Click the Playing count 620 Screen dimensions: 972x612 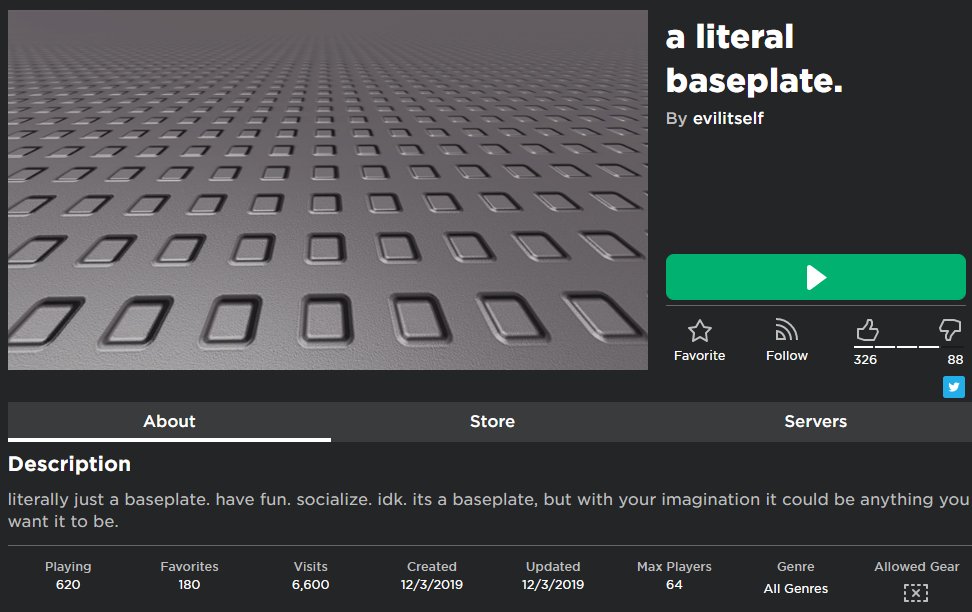pyautogui.click(x=68, y=584)
